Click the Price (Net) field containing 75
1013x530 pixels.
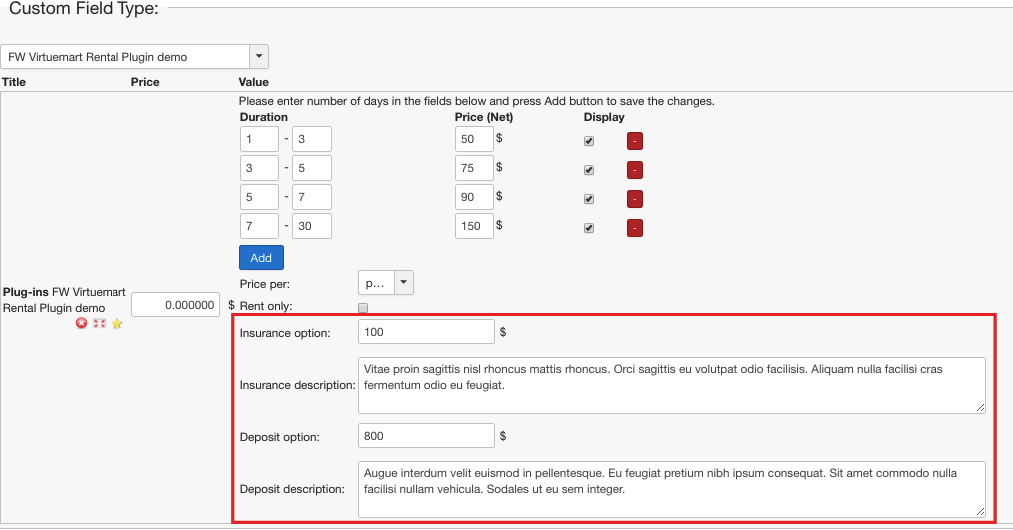click(474, 168)
